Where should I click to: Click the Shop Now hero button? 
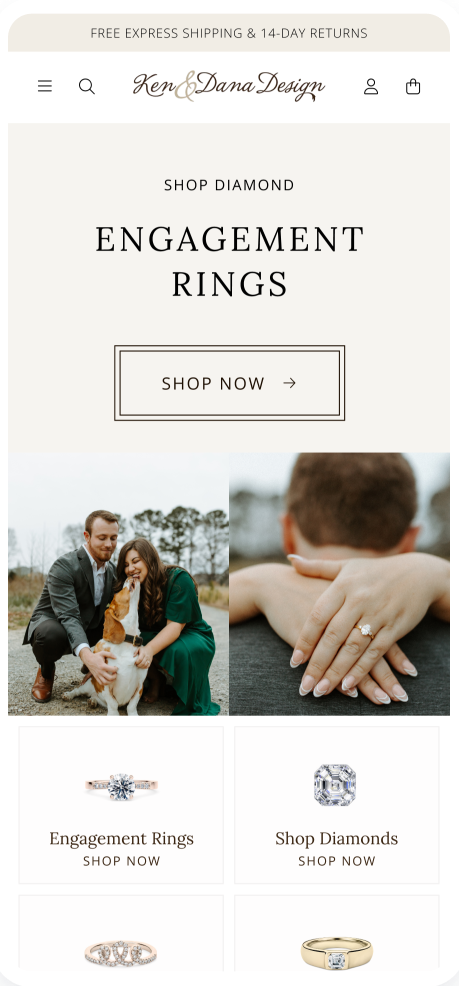point(230,383)
